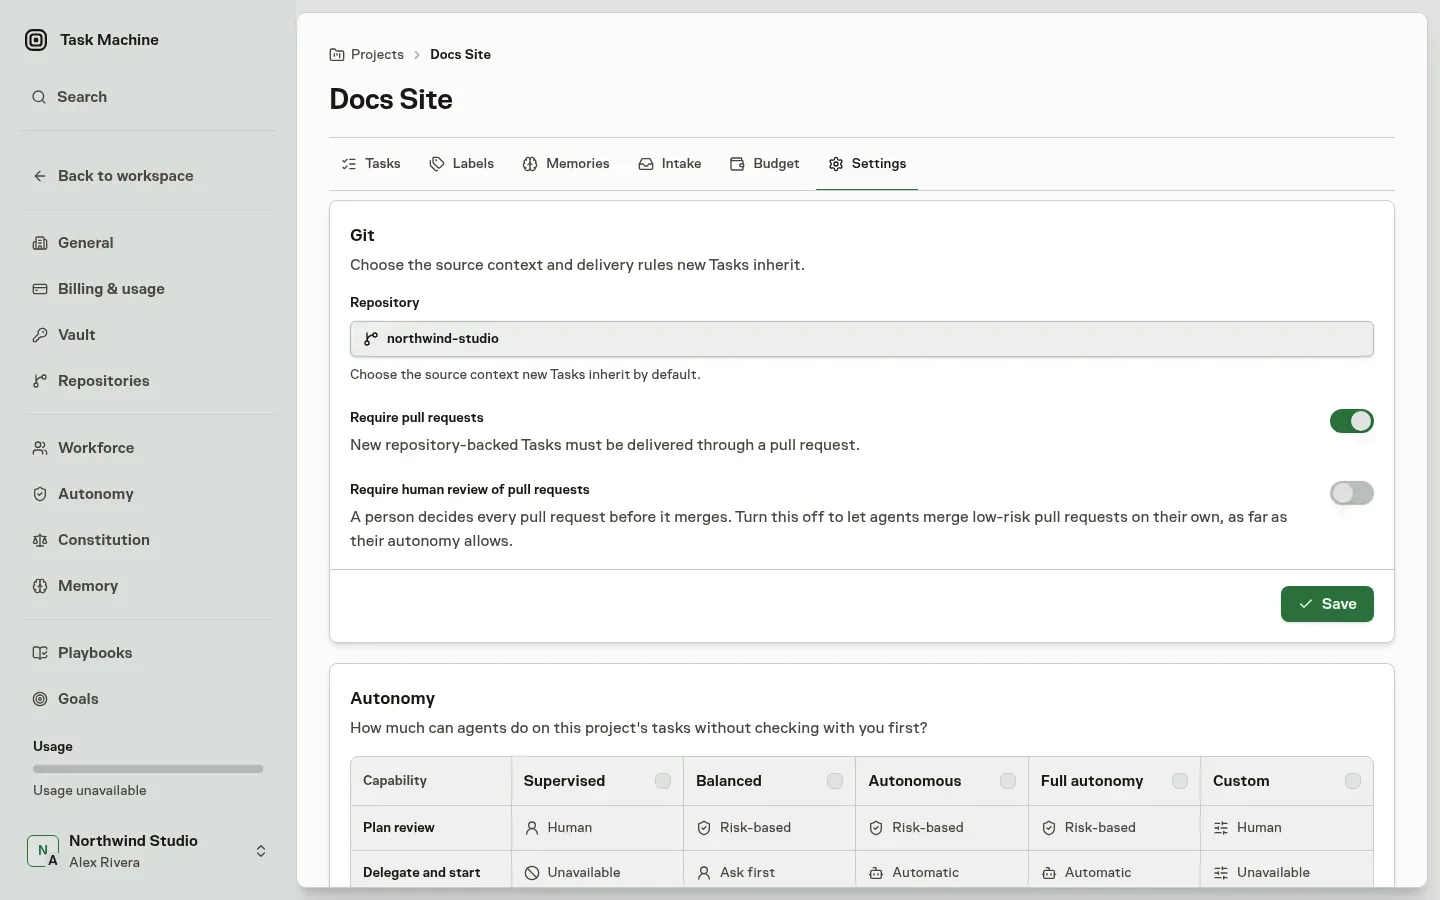Turn off Require pull requests switch

click(1352, 421)
